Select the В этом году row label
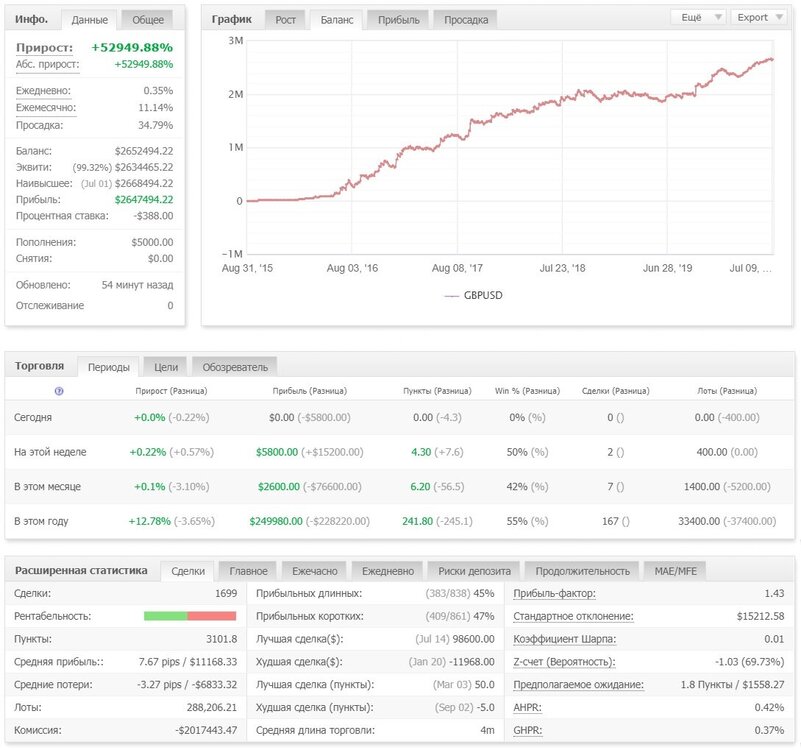This screenshot has height=750, width=801. [41, 522]
